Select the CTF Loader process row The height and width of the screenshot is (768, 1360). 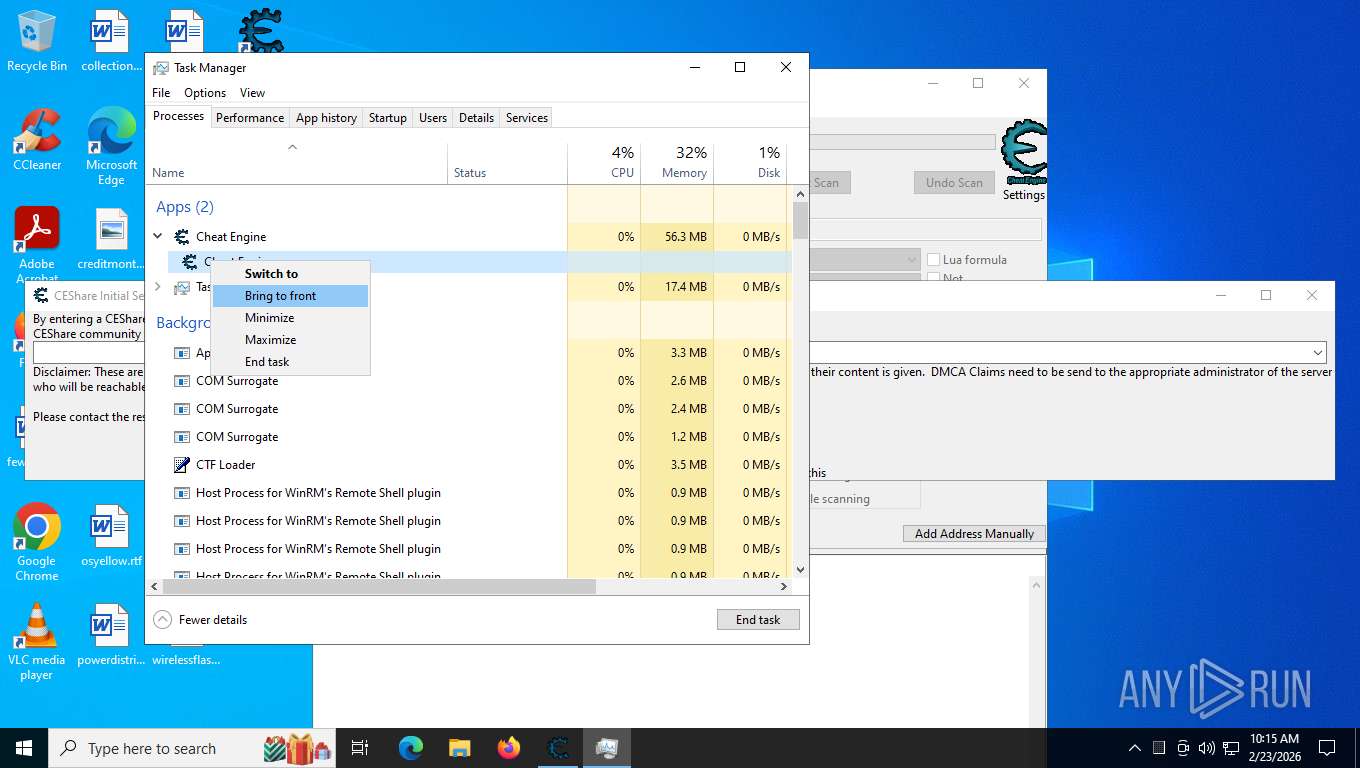(468, 465)
